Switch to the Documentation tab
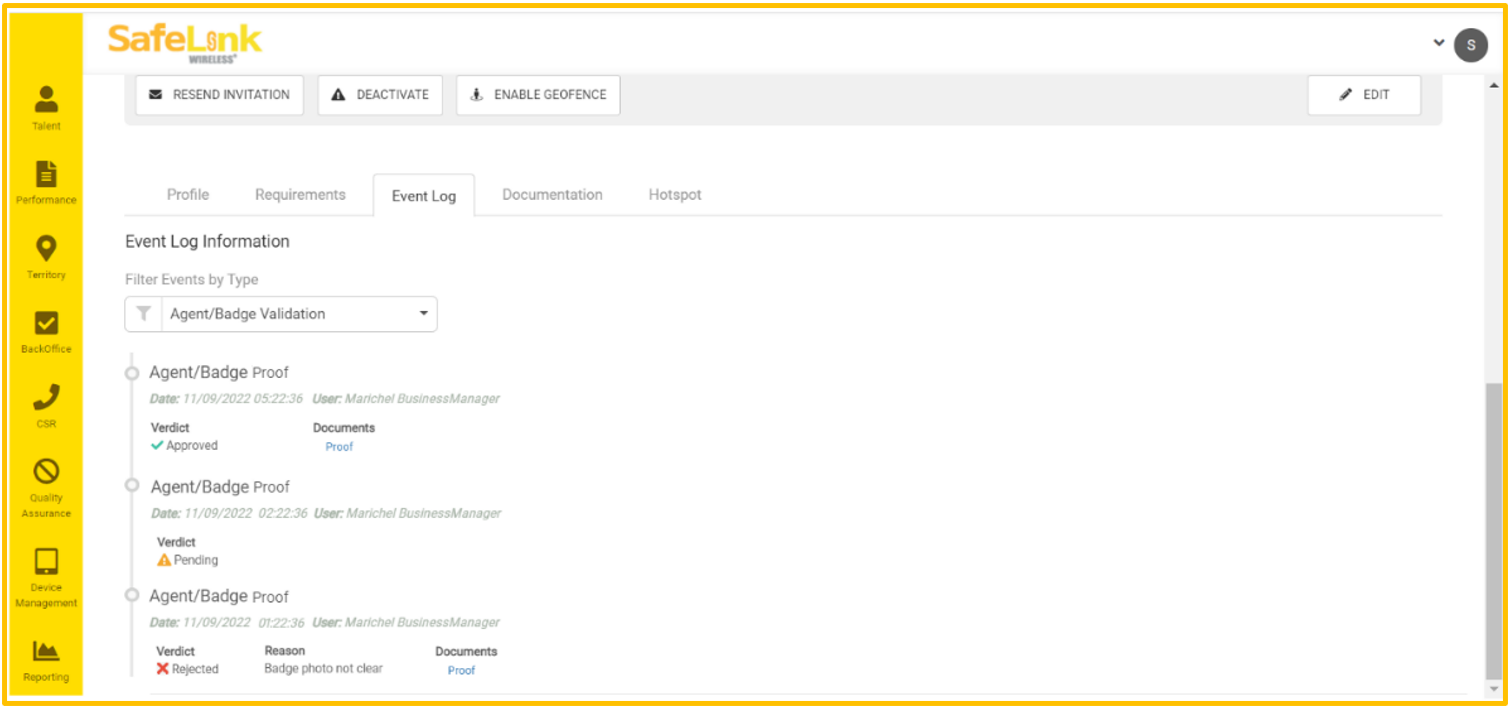The width and height of the screenshot is (1509, 706). click(x=552, y=195)
